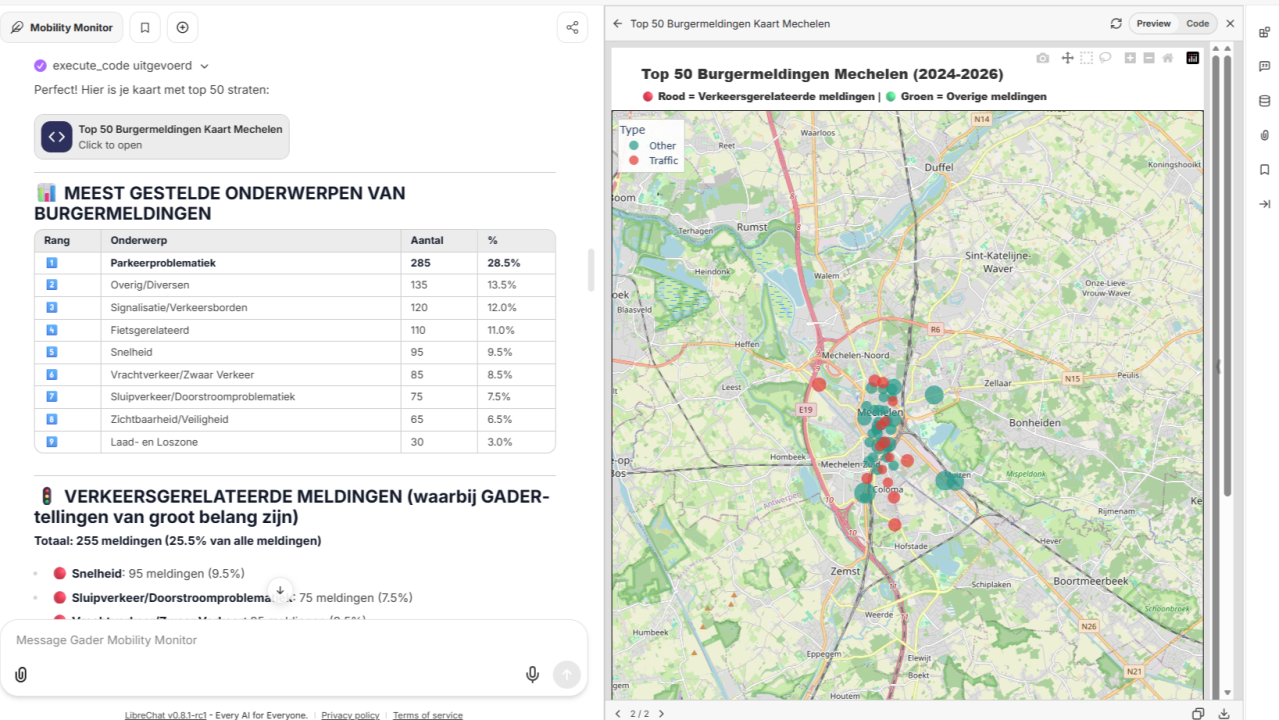Viewport: 1279px width, 720px height.
Task: Open Top 50 Burgermeldingen Kaart artifact card
Action: 162,137
